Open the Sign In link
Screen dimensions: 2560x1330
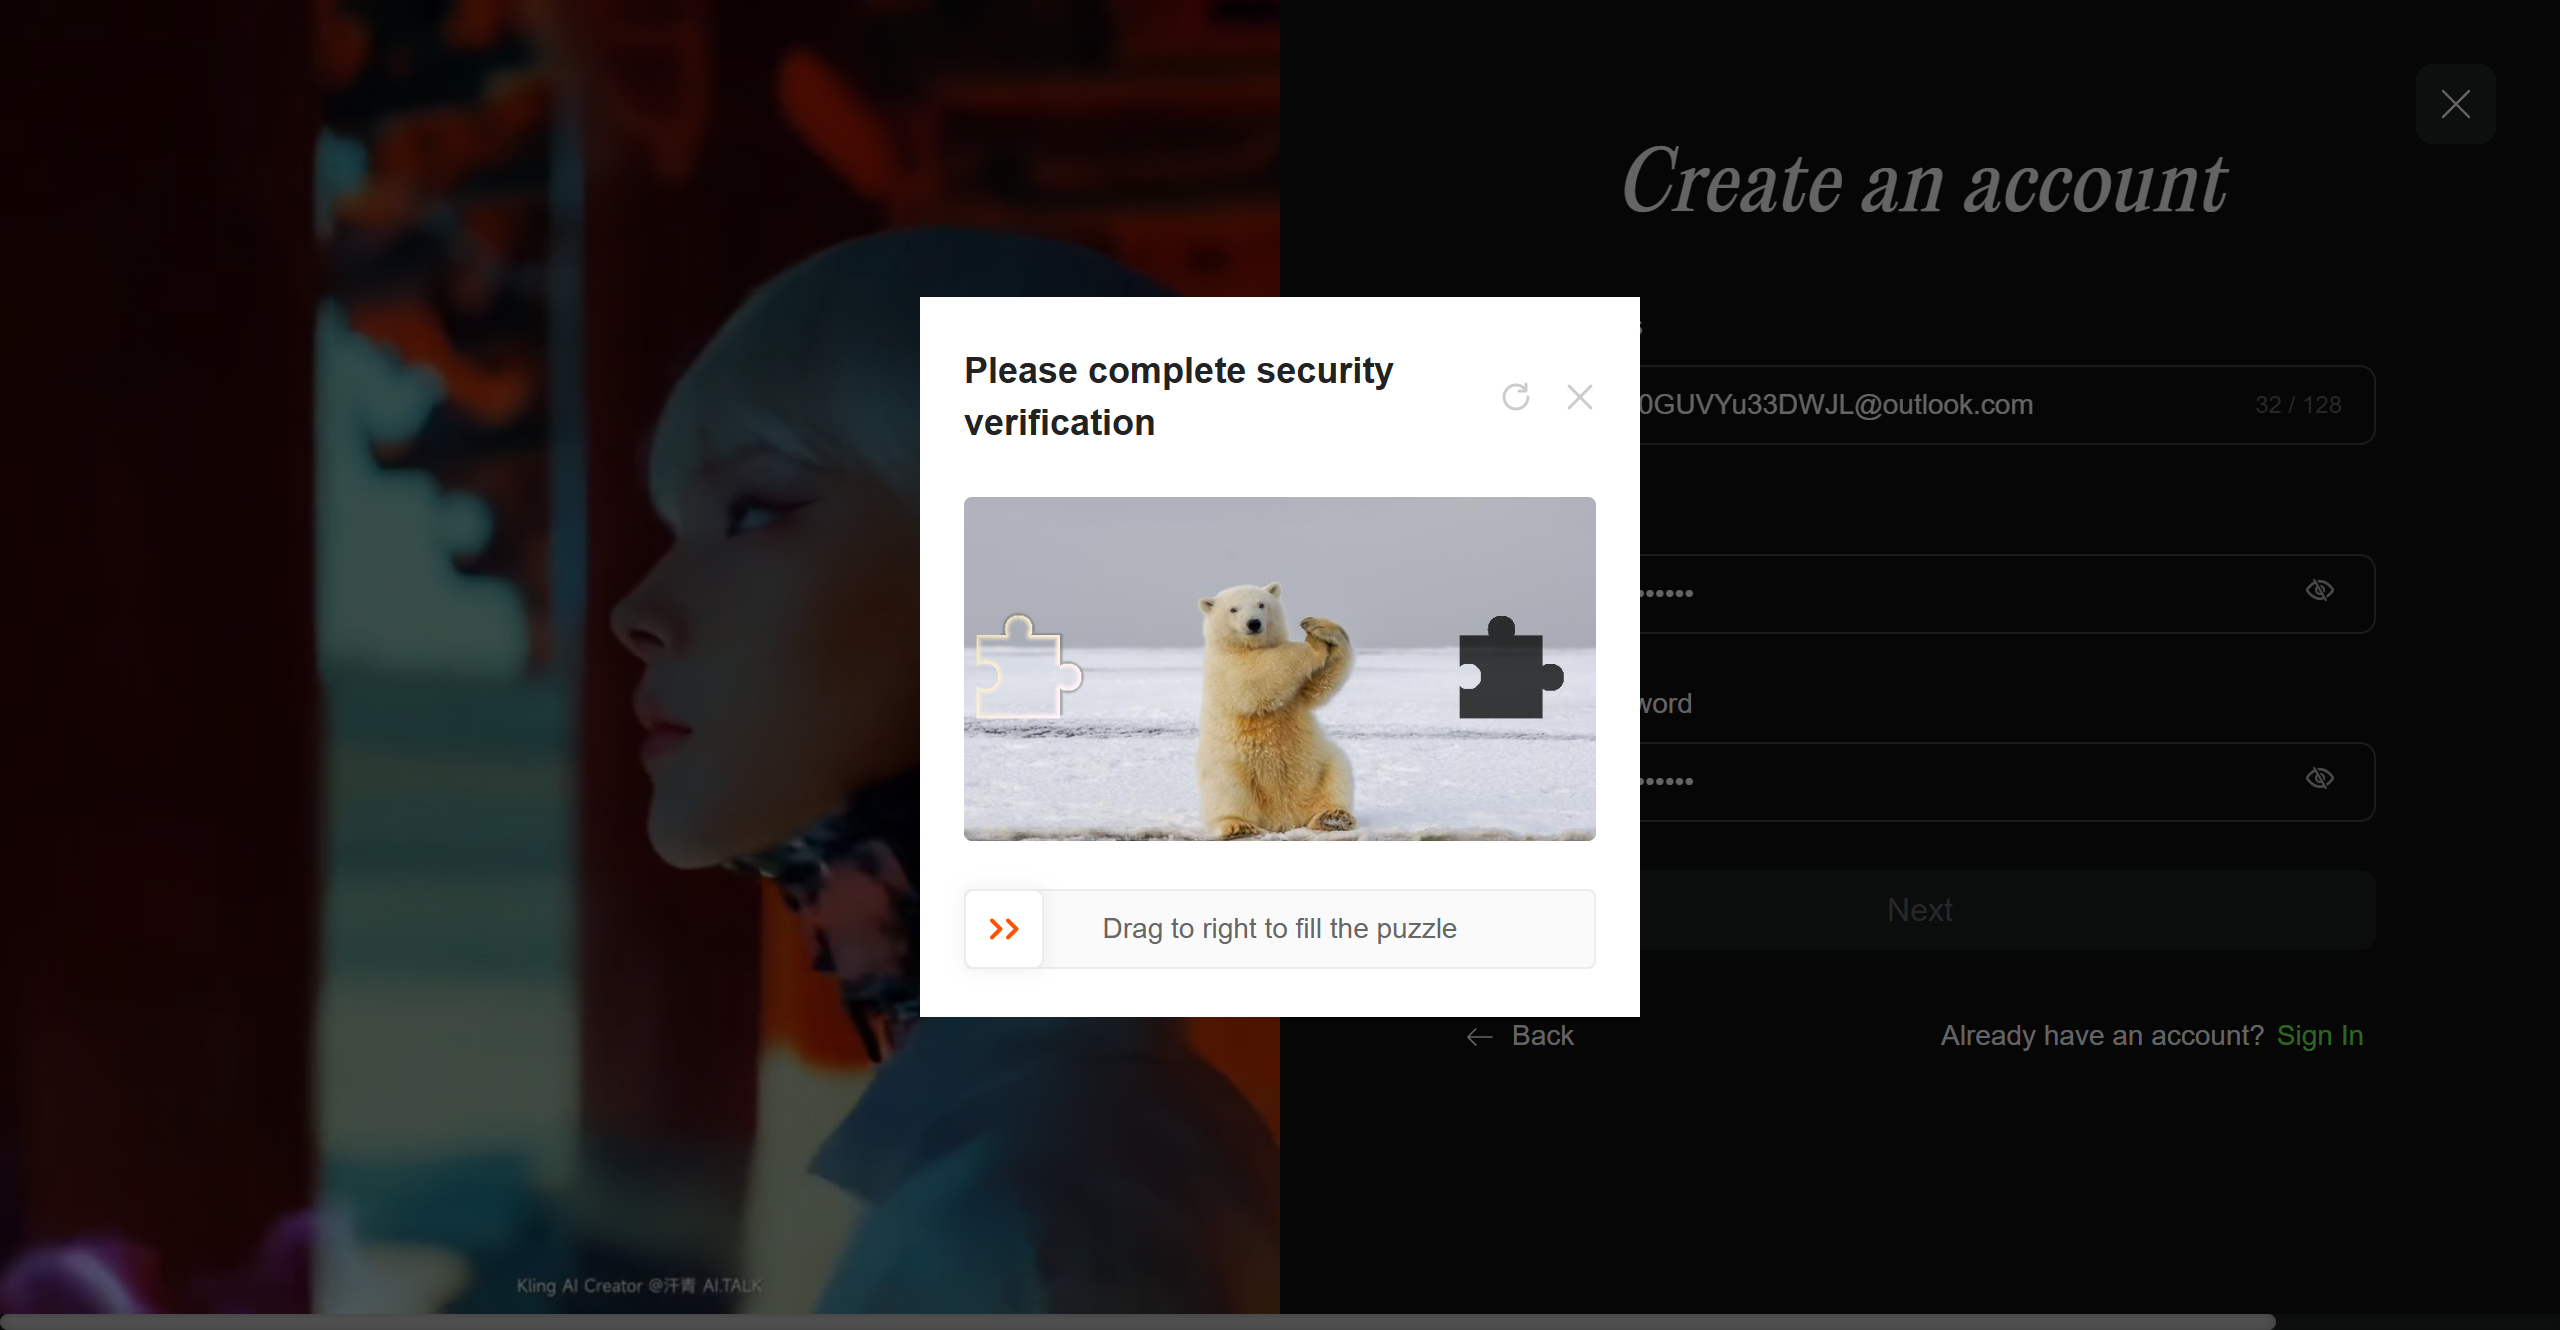[2319, 1036]
